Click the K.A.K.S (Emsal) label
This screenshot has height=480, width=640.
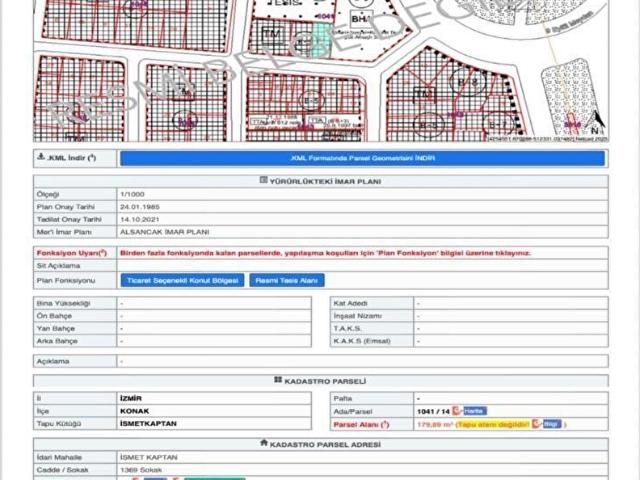362,341
